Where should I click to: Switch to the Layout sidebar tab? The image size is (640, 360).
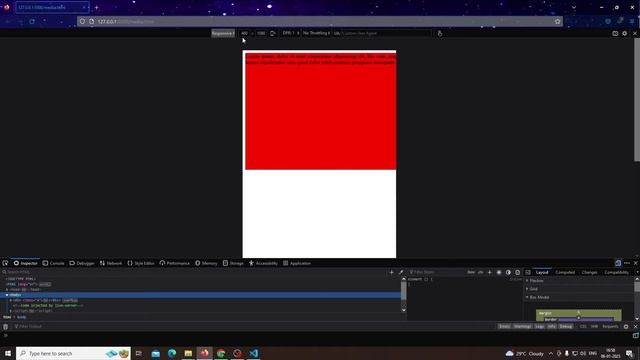pos(542,272)
